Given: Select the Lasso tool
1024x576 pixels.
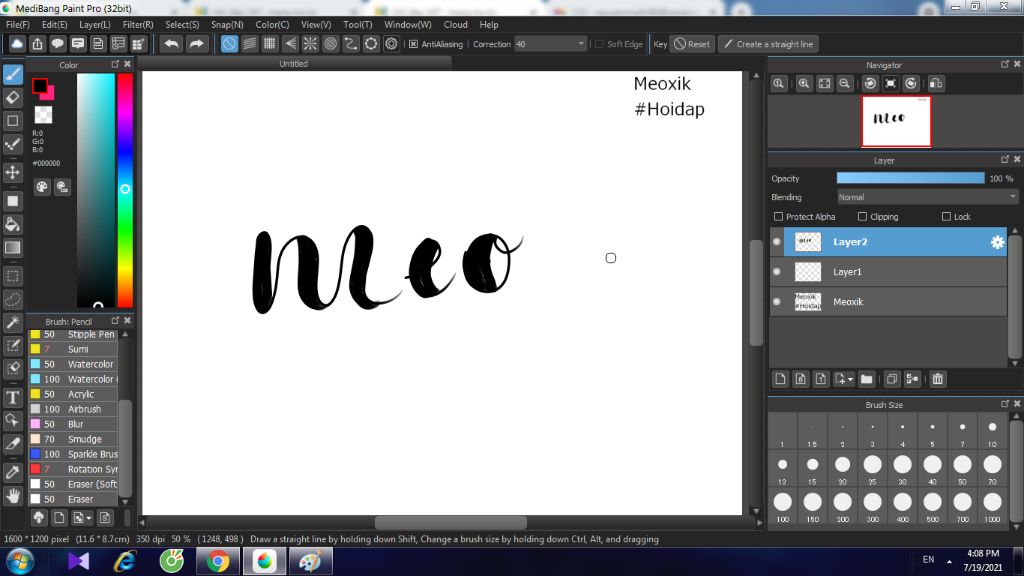Looking at the screenshot, I should click(12, 299).
